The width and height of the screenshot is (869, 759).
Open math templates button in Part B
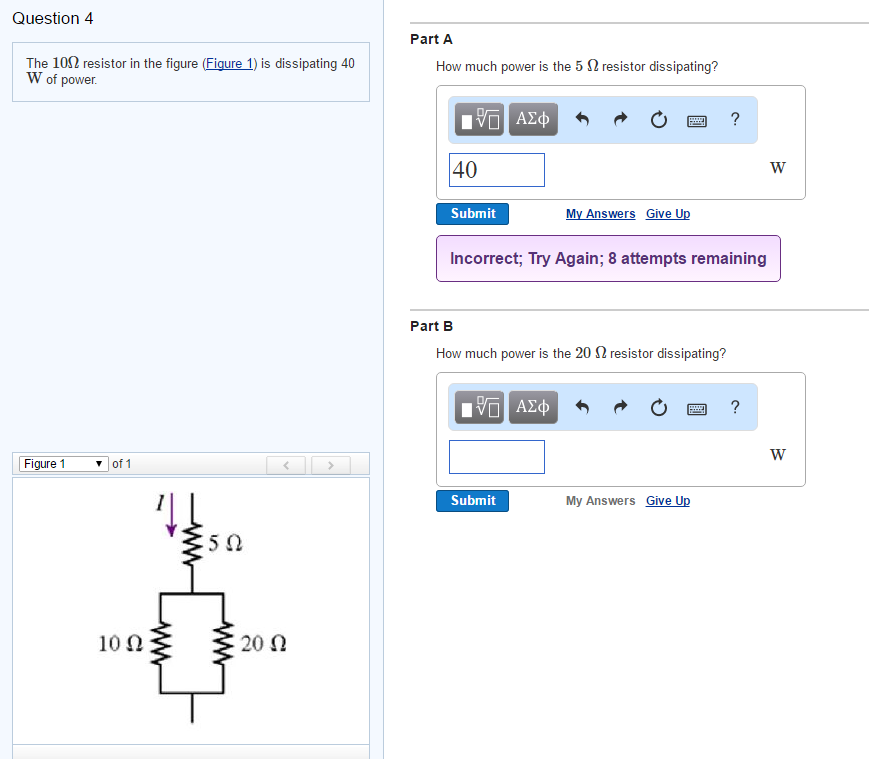pos(479,407)
